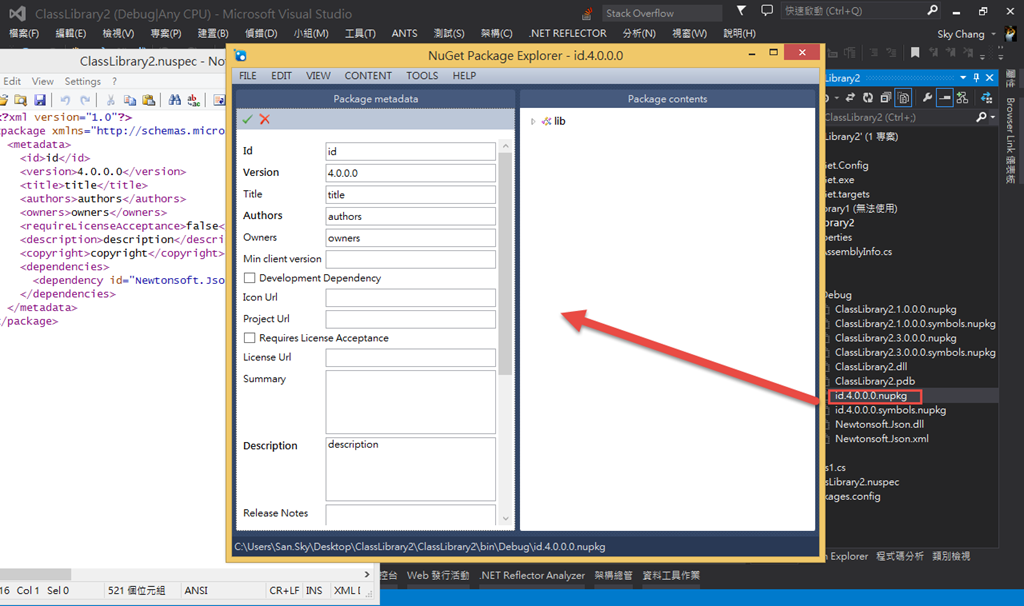The width and height of the screenshot is (1024, 606).
Task: Accept metadata edits with the green checkmark
Action: point(247,119)
